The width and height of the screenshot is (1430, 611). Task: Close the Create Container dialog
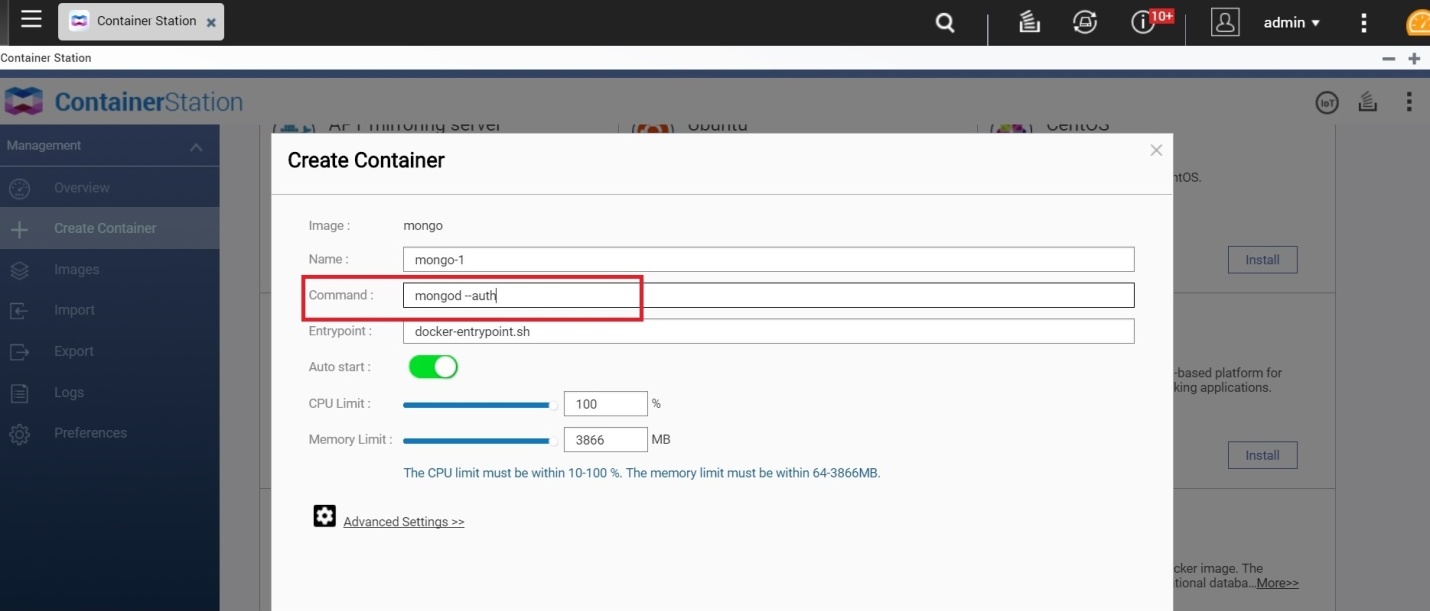point(1156,150)
